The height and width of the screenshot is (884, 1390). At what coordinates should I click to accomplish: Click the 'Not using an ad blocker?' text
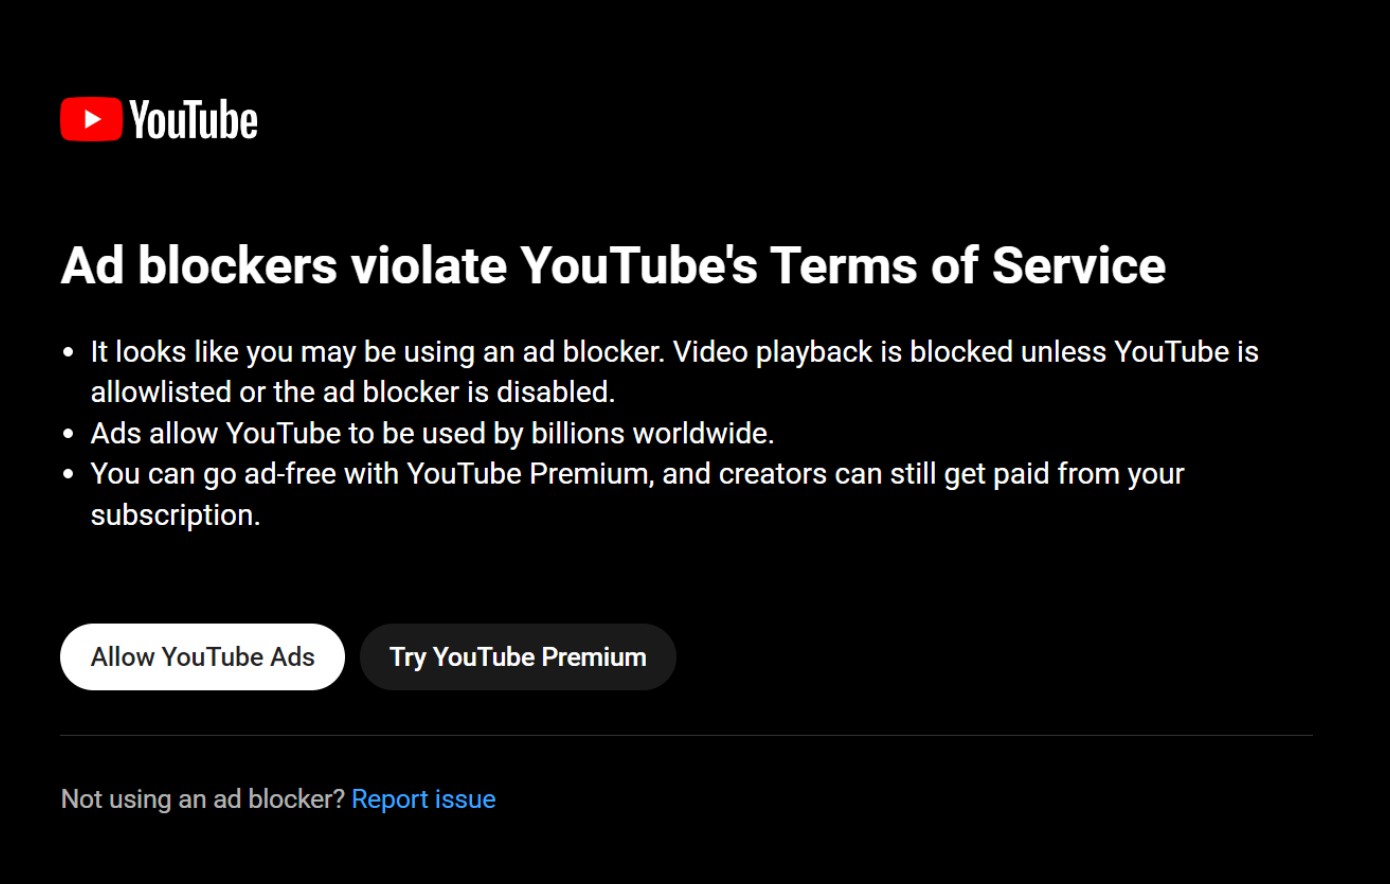click(203, 799)
